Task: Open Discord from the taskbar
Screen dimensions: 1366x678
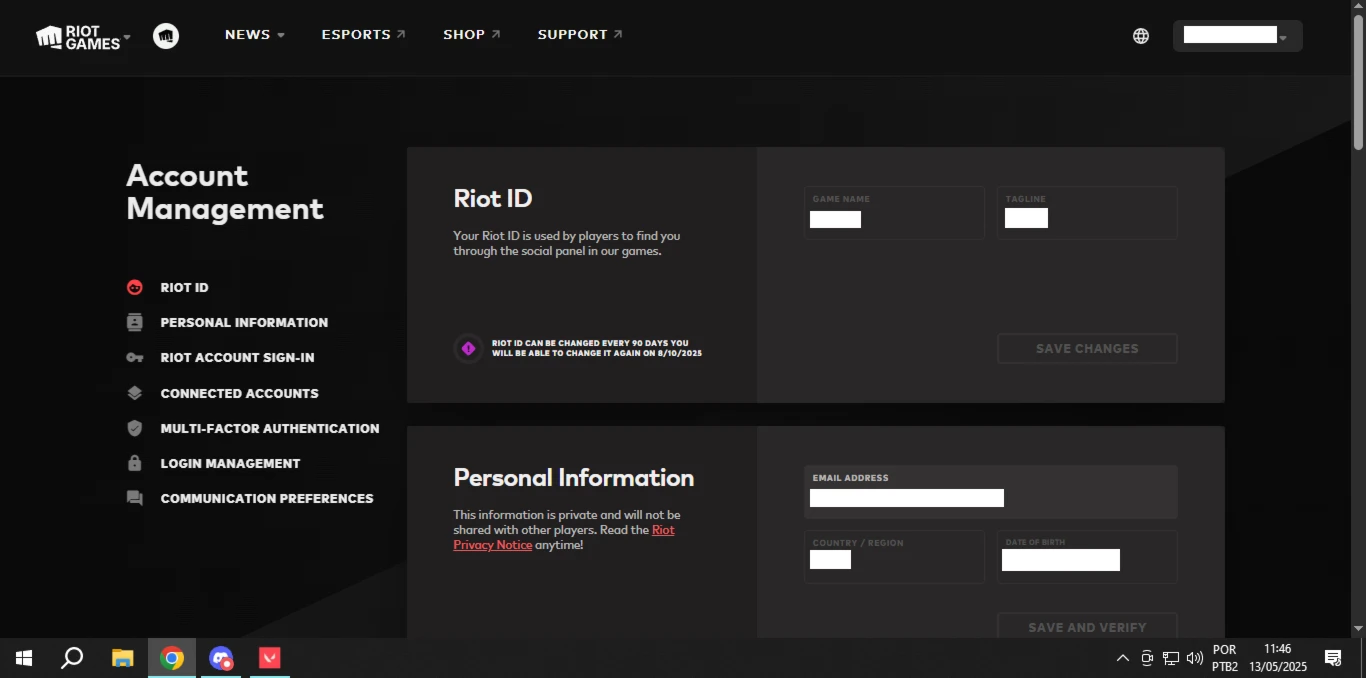Action: pyautogui.click(x=221, y=658)
